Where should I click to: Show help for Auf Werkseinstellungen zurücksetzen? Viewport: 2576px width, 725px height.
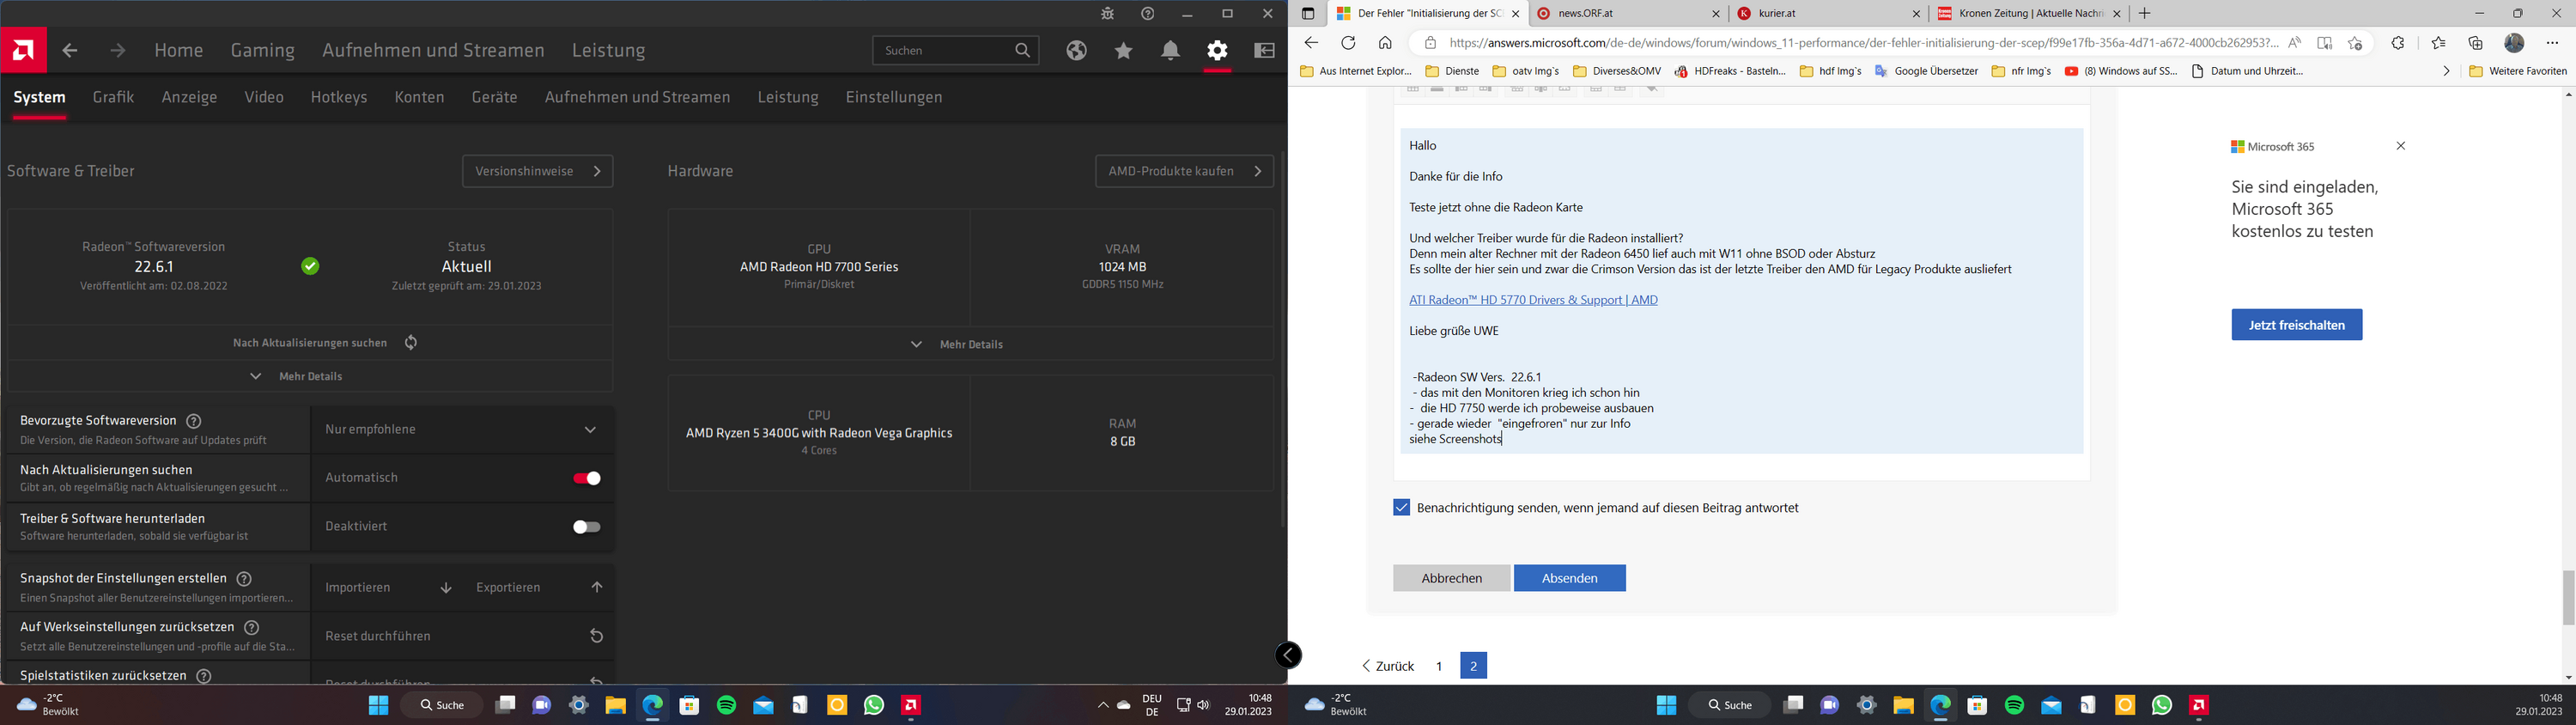[x=252, y=628]
